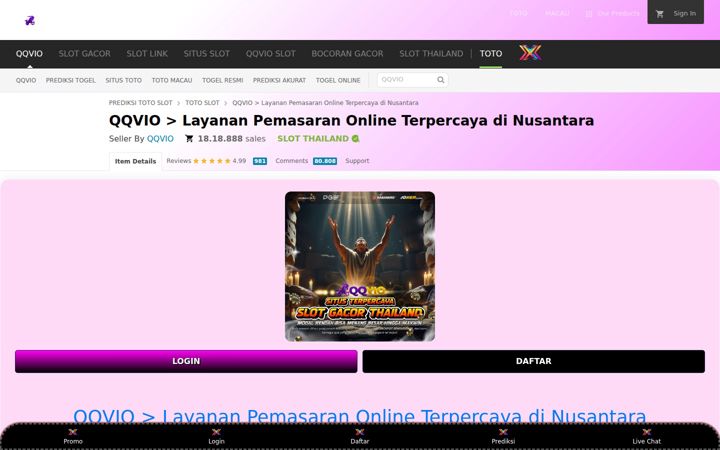This screenshot has height=450, width=720.
Task: Click the 981 reviews count badge
Action: pos(260,161)
